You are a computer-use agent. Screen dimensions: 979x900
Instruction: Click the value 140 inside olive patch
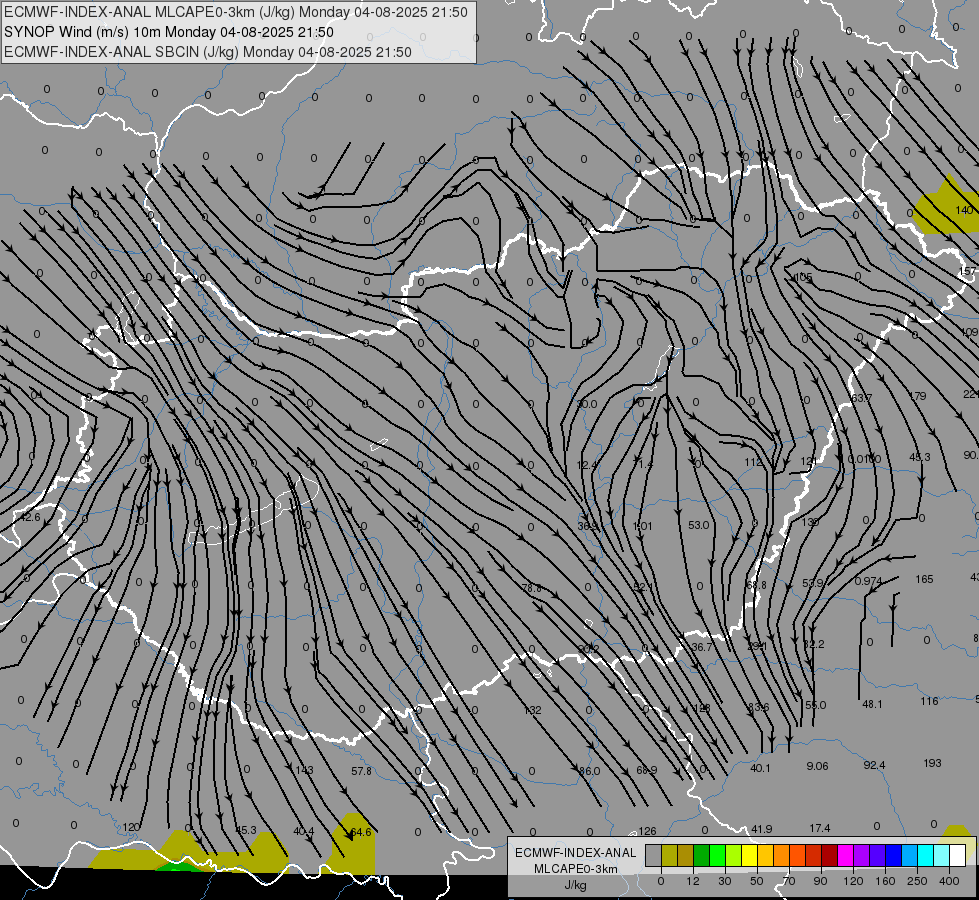964,210
